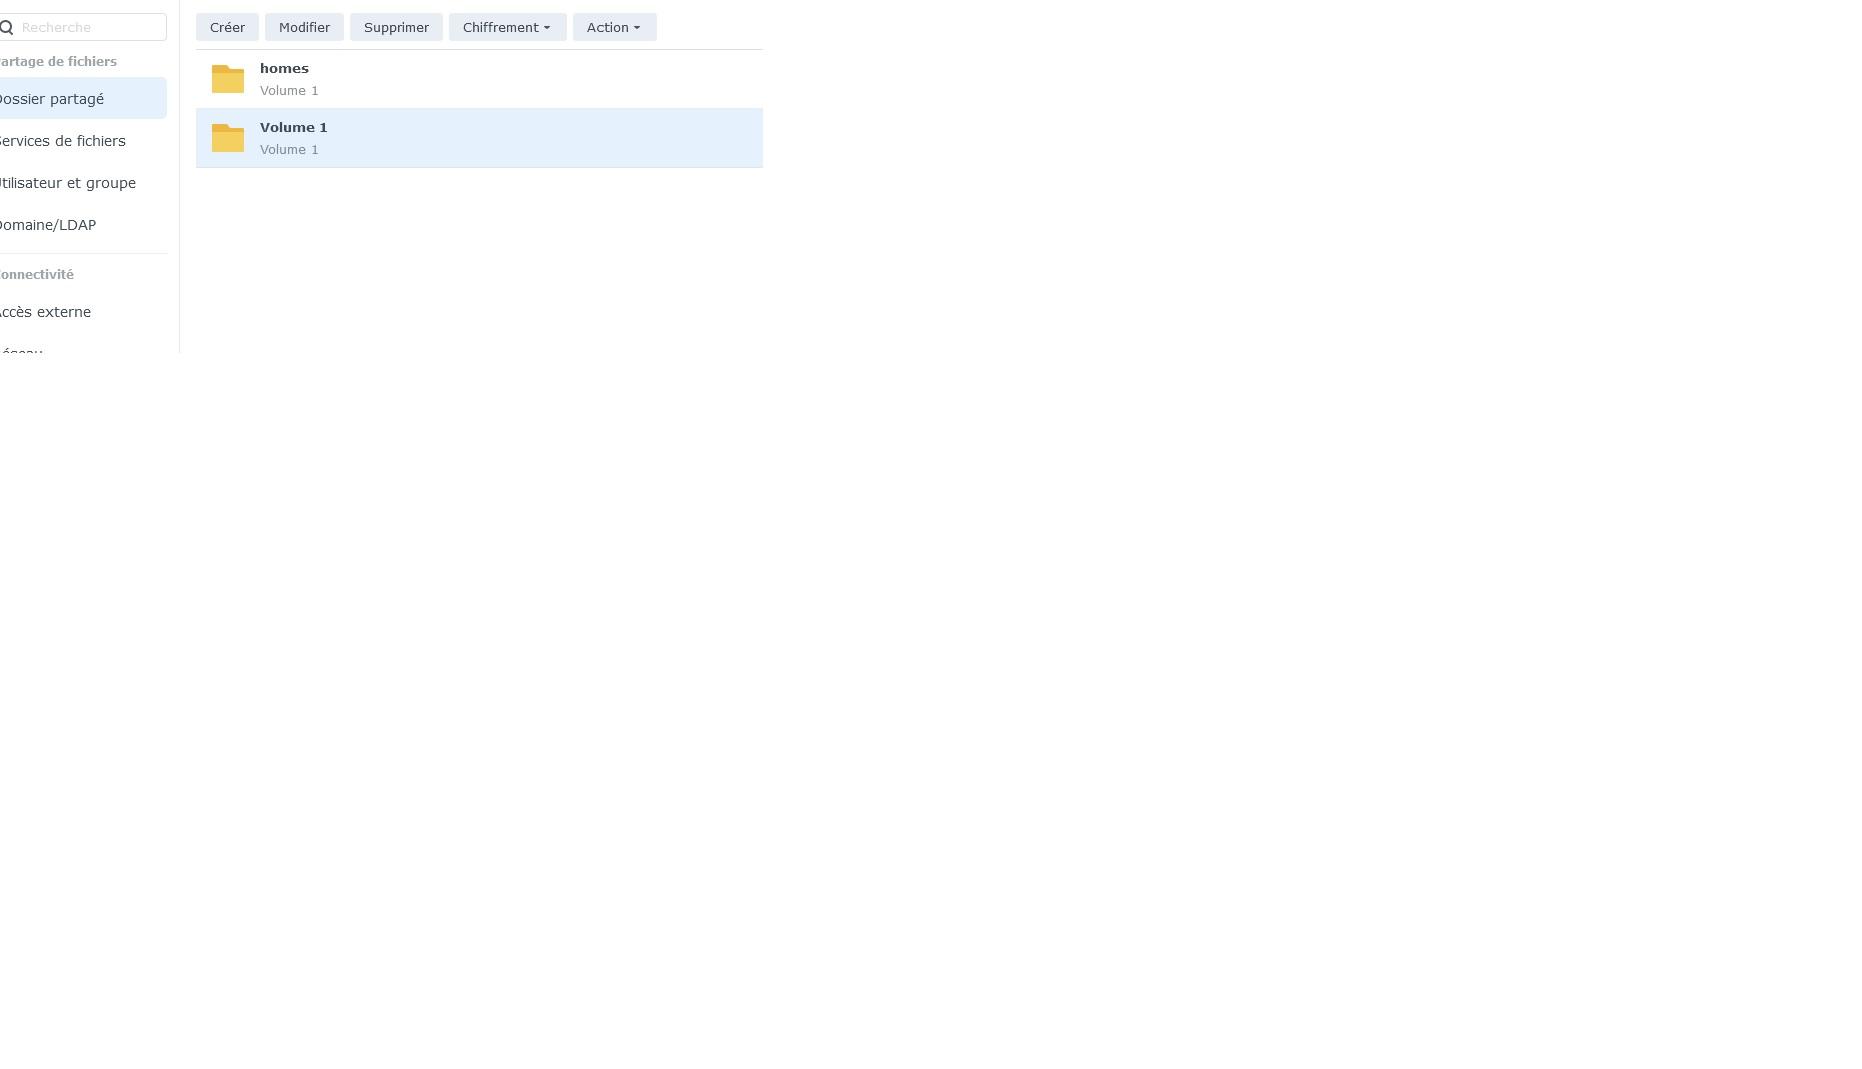The height and width of the screenshot is (1069, 1862).
Task: Open Services de fichiers section
Action: click(62, 141)
